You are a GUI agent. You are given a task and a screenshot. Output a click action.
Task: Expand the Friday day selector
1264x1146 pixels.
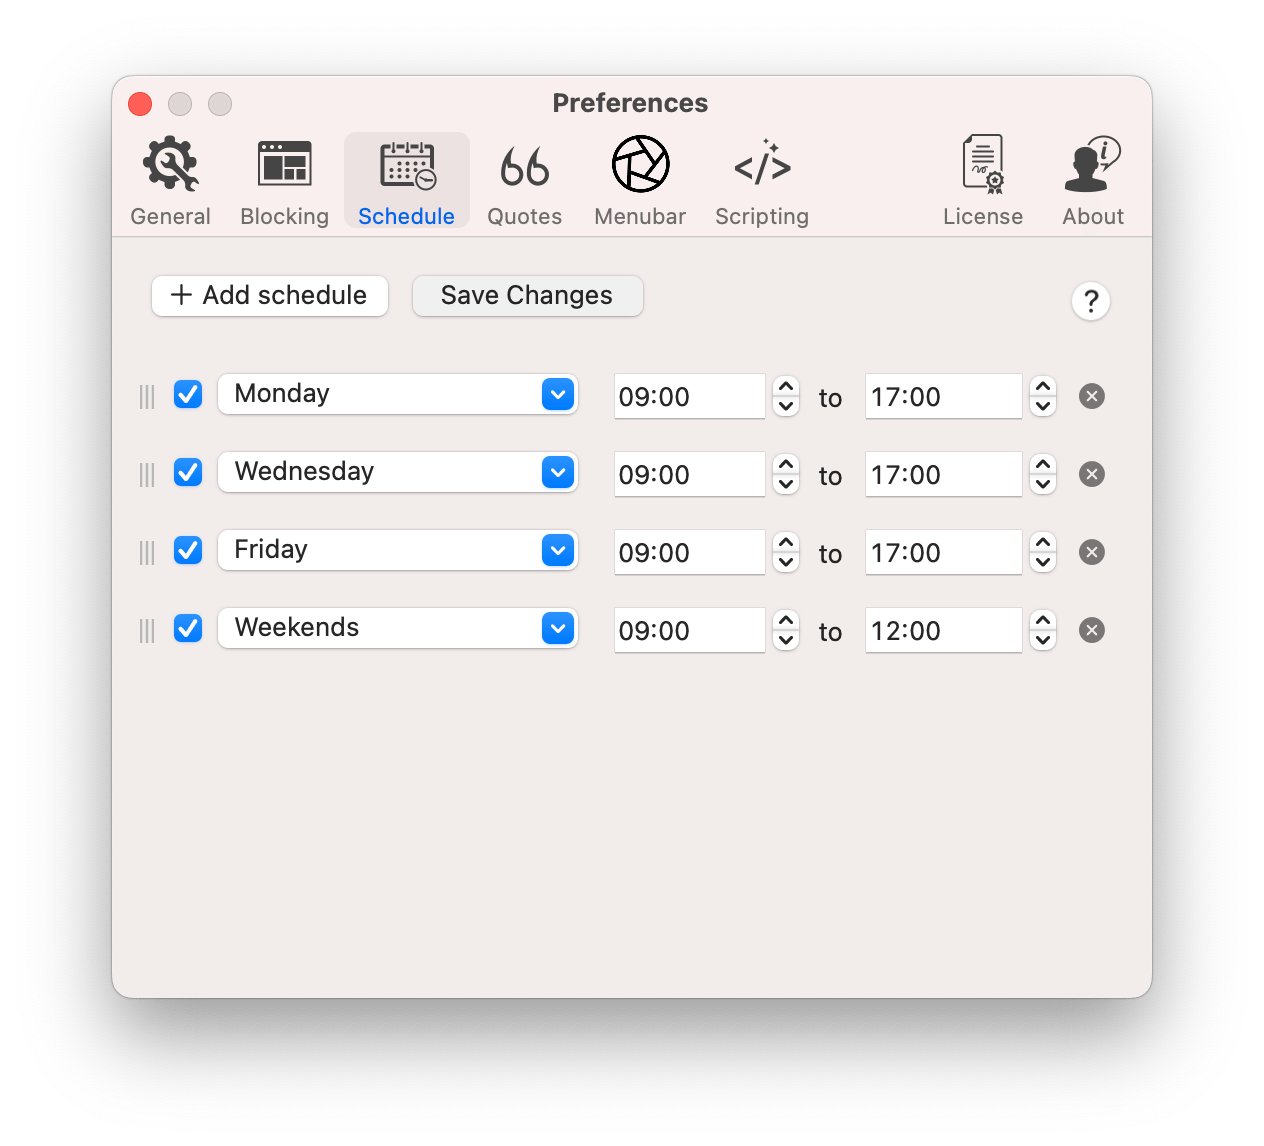(557, 550)
